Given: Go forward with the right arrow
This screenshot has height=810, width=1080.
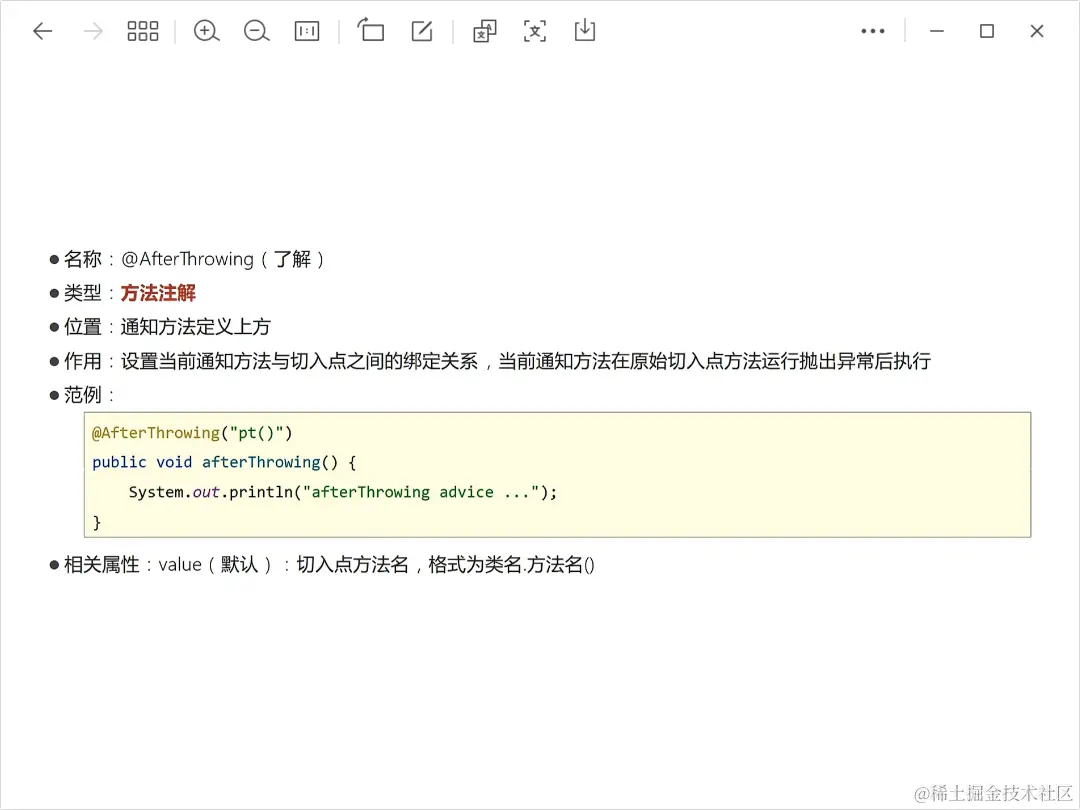Looking at the screenshot, I should [93, 31].
